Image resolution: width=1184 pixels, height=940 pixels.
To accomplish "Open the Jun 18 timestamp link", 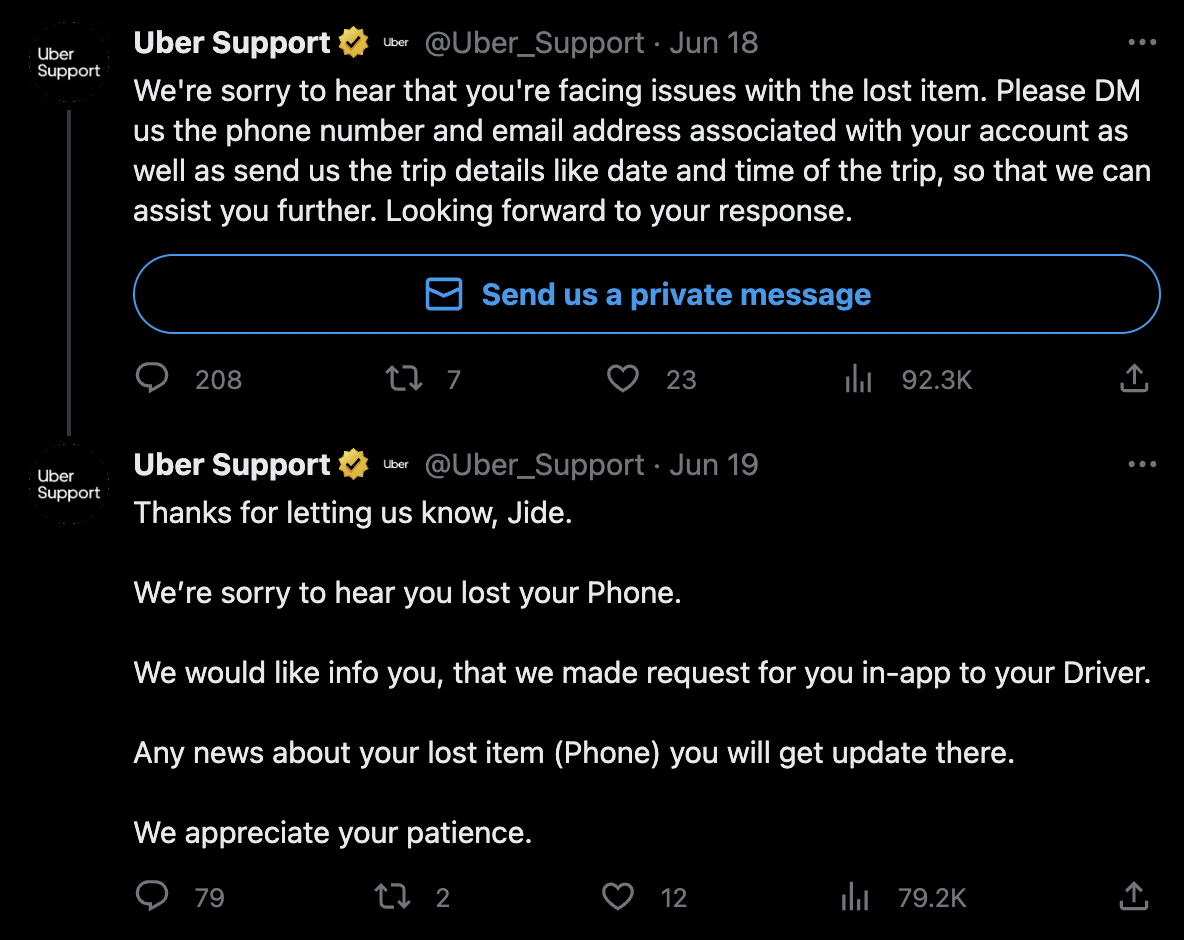I will click(714, 43).
